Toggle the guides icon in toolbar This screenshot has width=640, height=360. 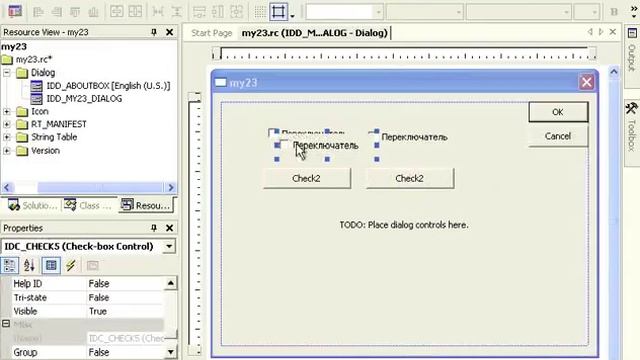point(278,11)
